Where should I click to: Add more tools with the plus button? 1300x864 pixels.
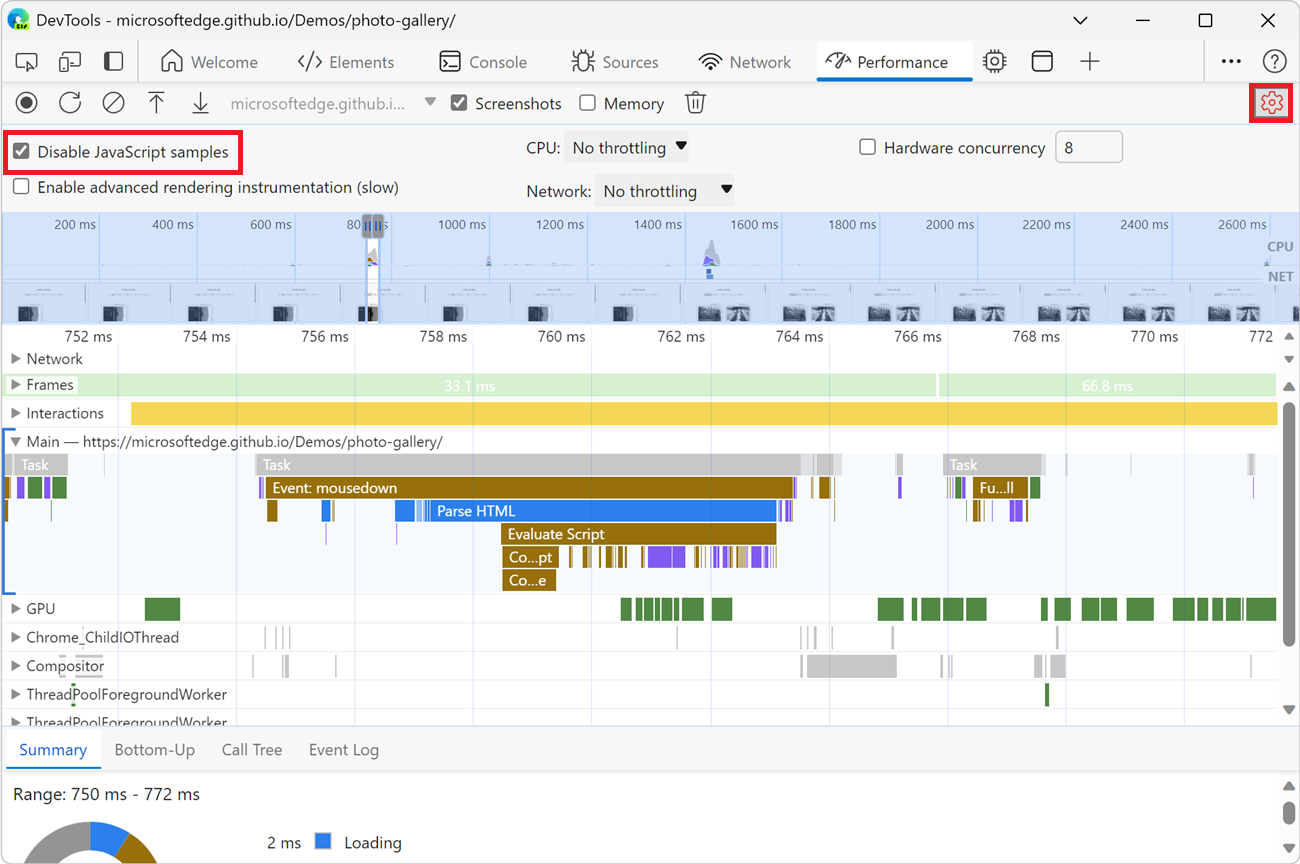click(x=1089, y=61)
